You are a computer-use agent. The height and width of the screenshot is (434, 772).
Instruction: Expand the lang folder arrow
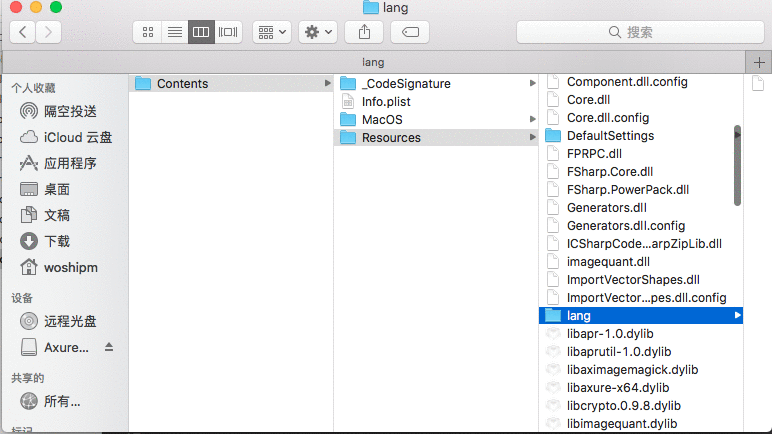737,315
